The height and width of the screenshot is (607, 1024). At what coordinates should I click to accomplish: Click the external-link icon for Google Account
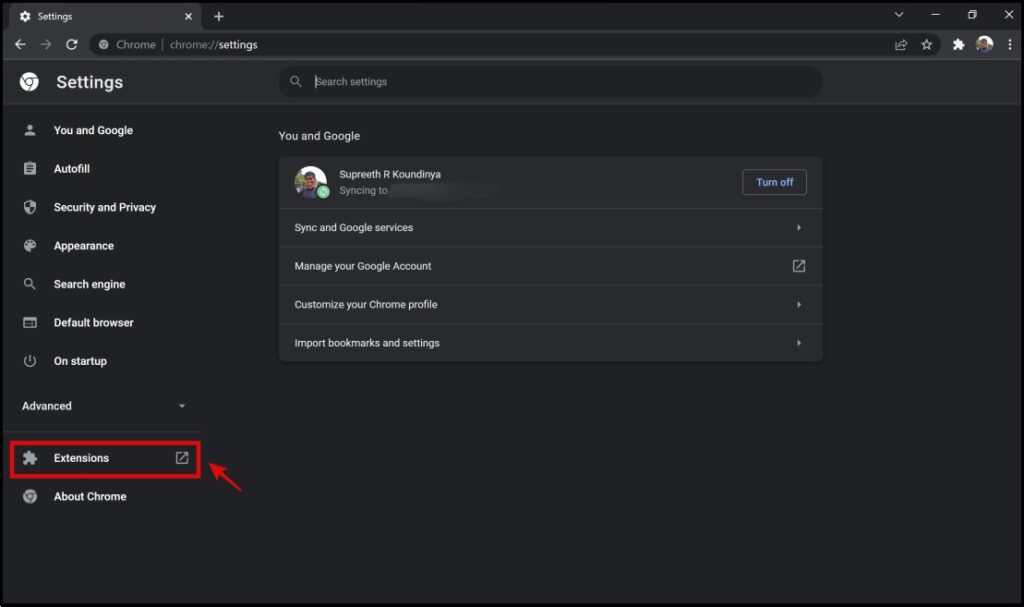tap(799, 266)
